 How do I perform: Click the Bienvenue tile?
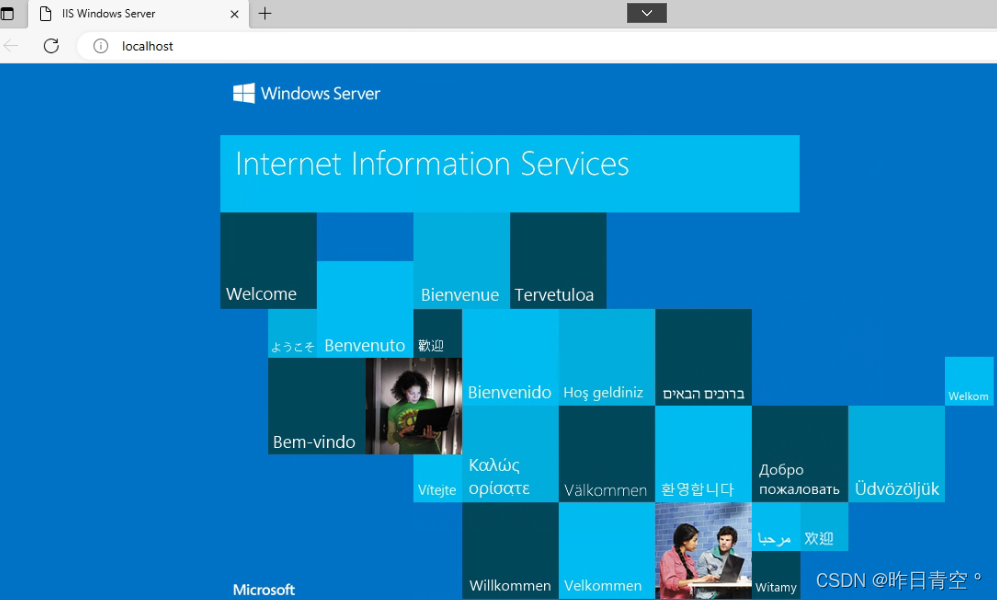462,261
